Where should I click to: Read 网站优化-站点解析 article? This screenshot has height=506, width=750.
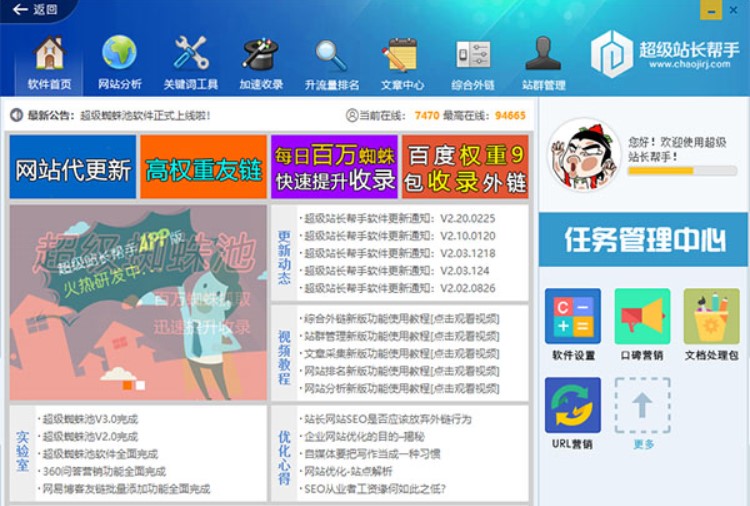click(348, 472)
